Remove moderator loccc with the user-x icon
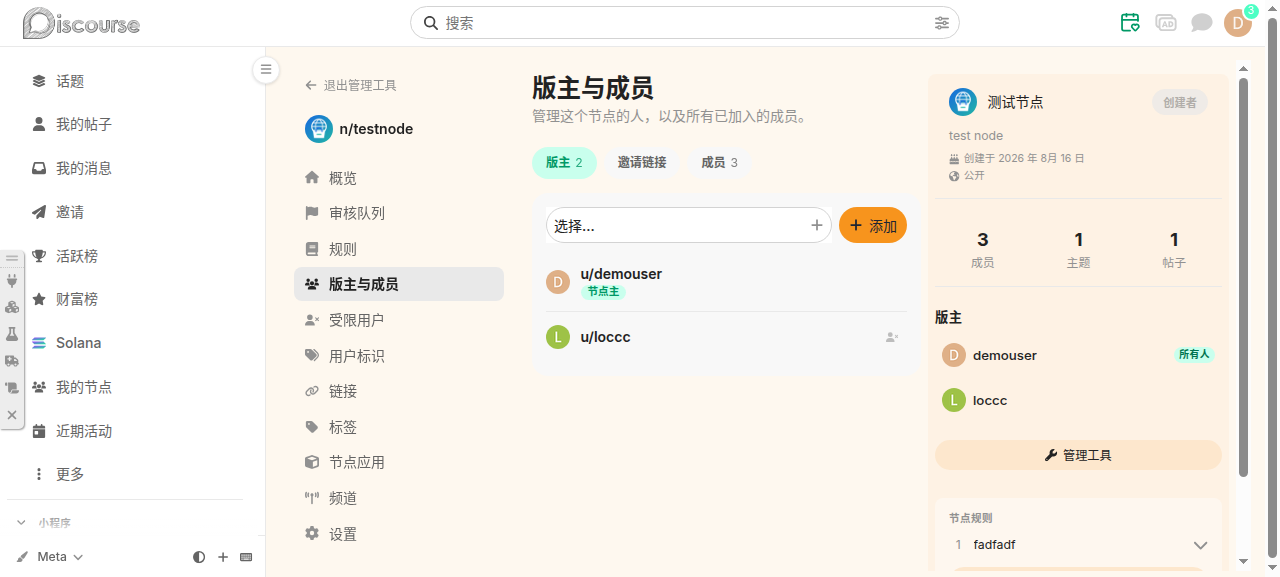 tap(892, 337)
